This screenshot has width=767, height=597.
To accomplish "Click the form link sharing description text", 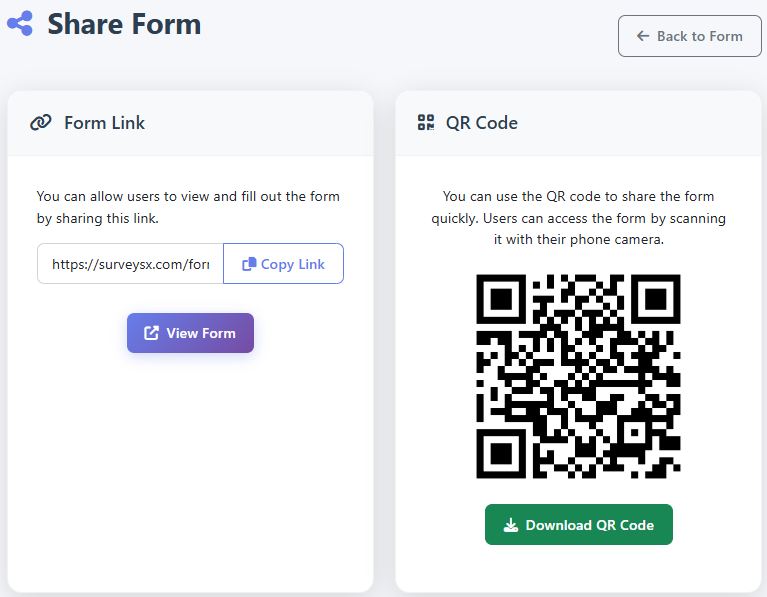I will tap(188, 207).
